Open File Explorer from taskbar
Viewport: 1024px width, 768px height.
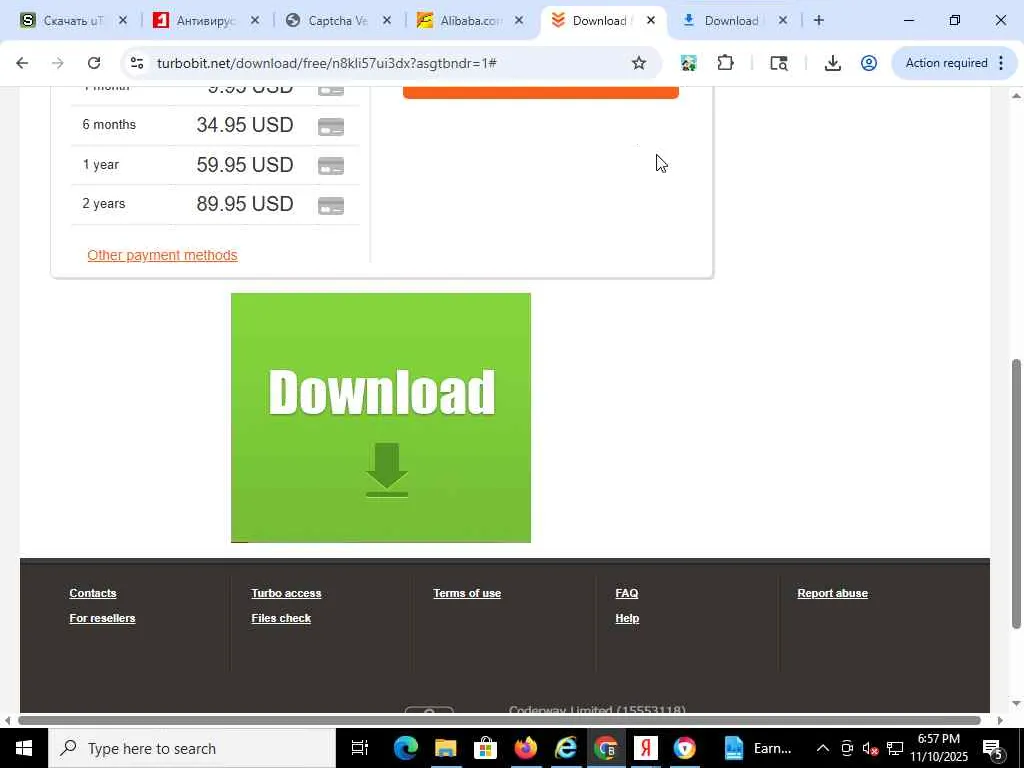[445, 748]
